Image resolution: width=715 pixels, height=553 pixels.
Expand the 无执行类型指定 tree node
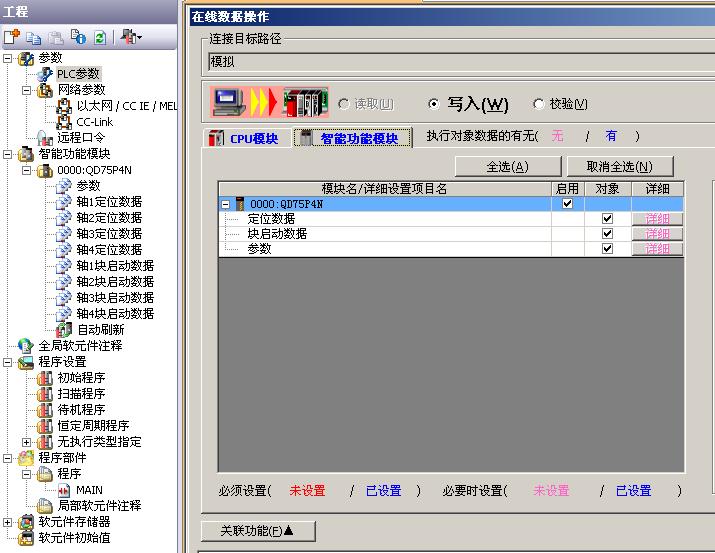pos(27,442)
